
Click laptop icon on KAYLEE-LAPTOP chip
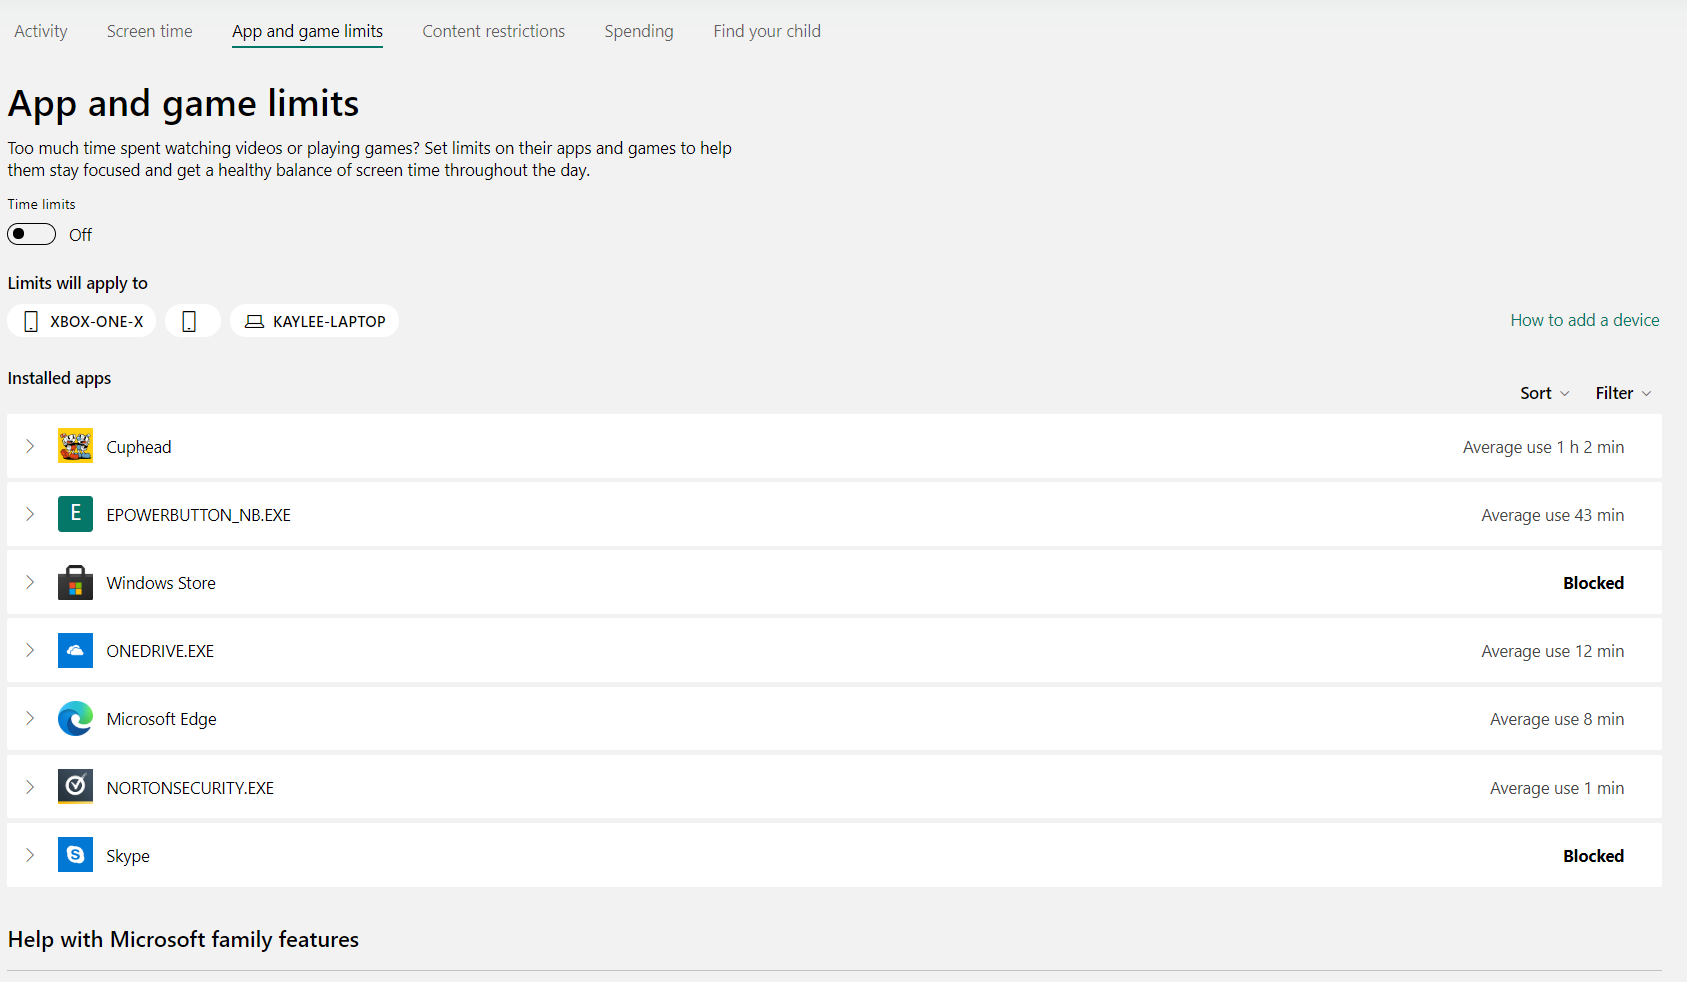point(254,321)
